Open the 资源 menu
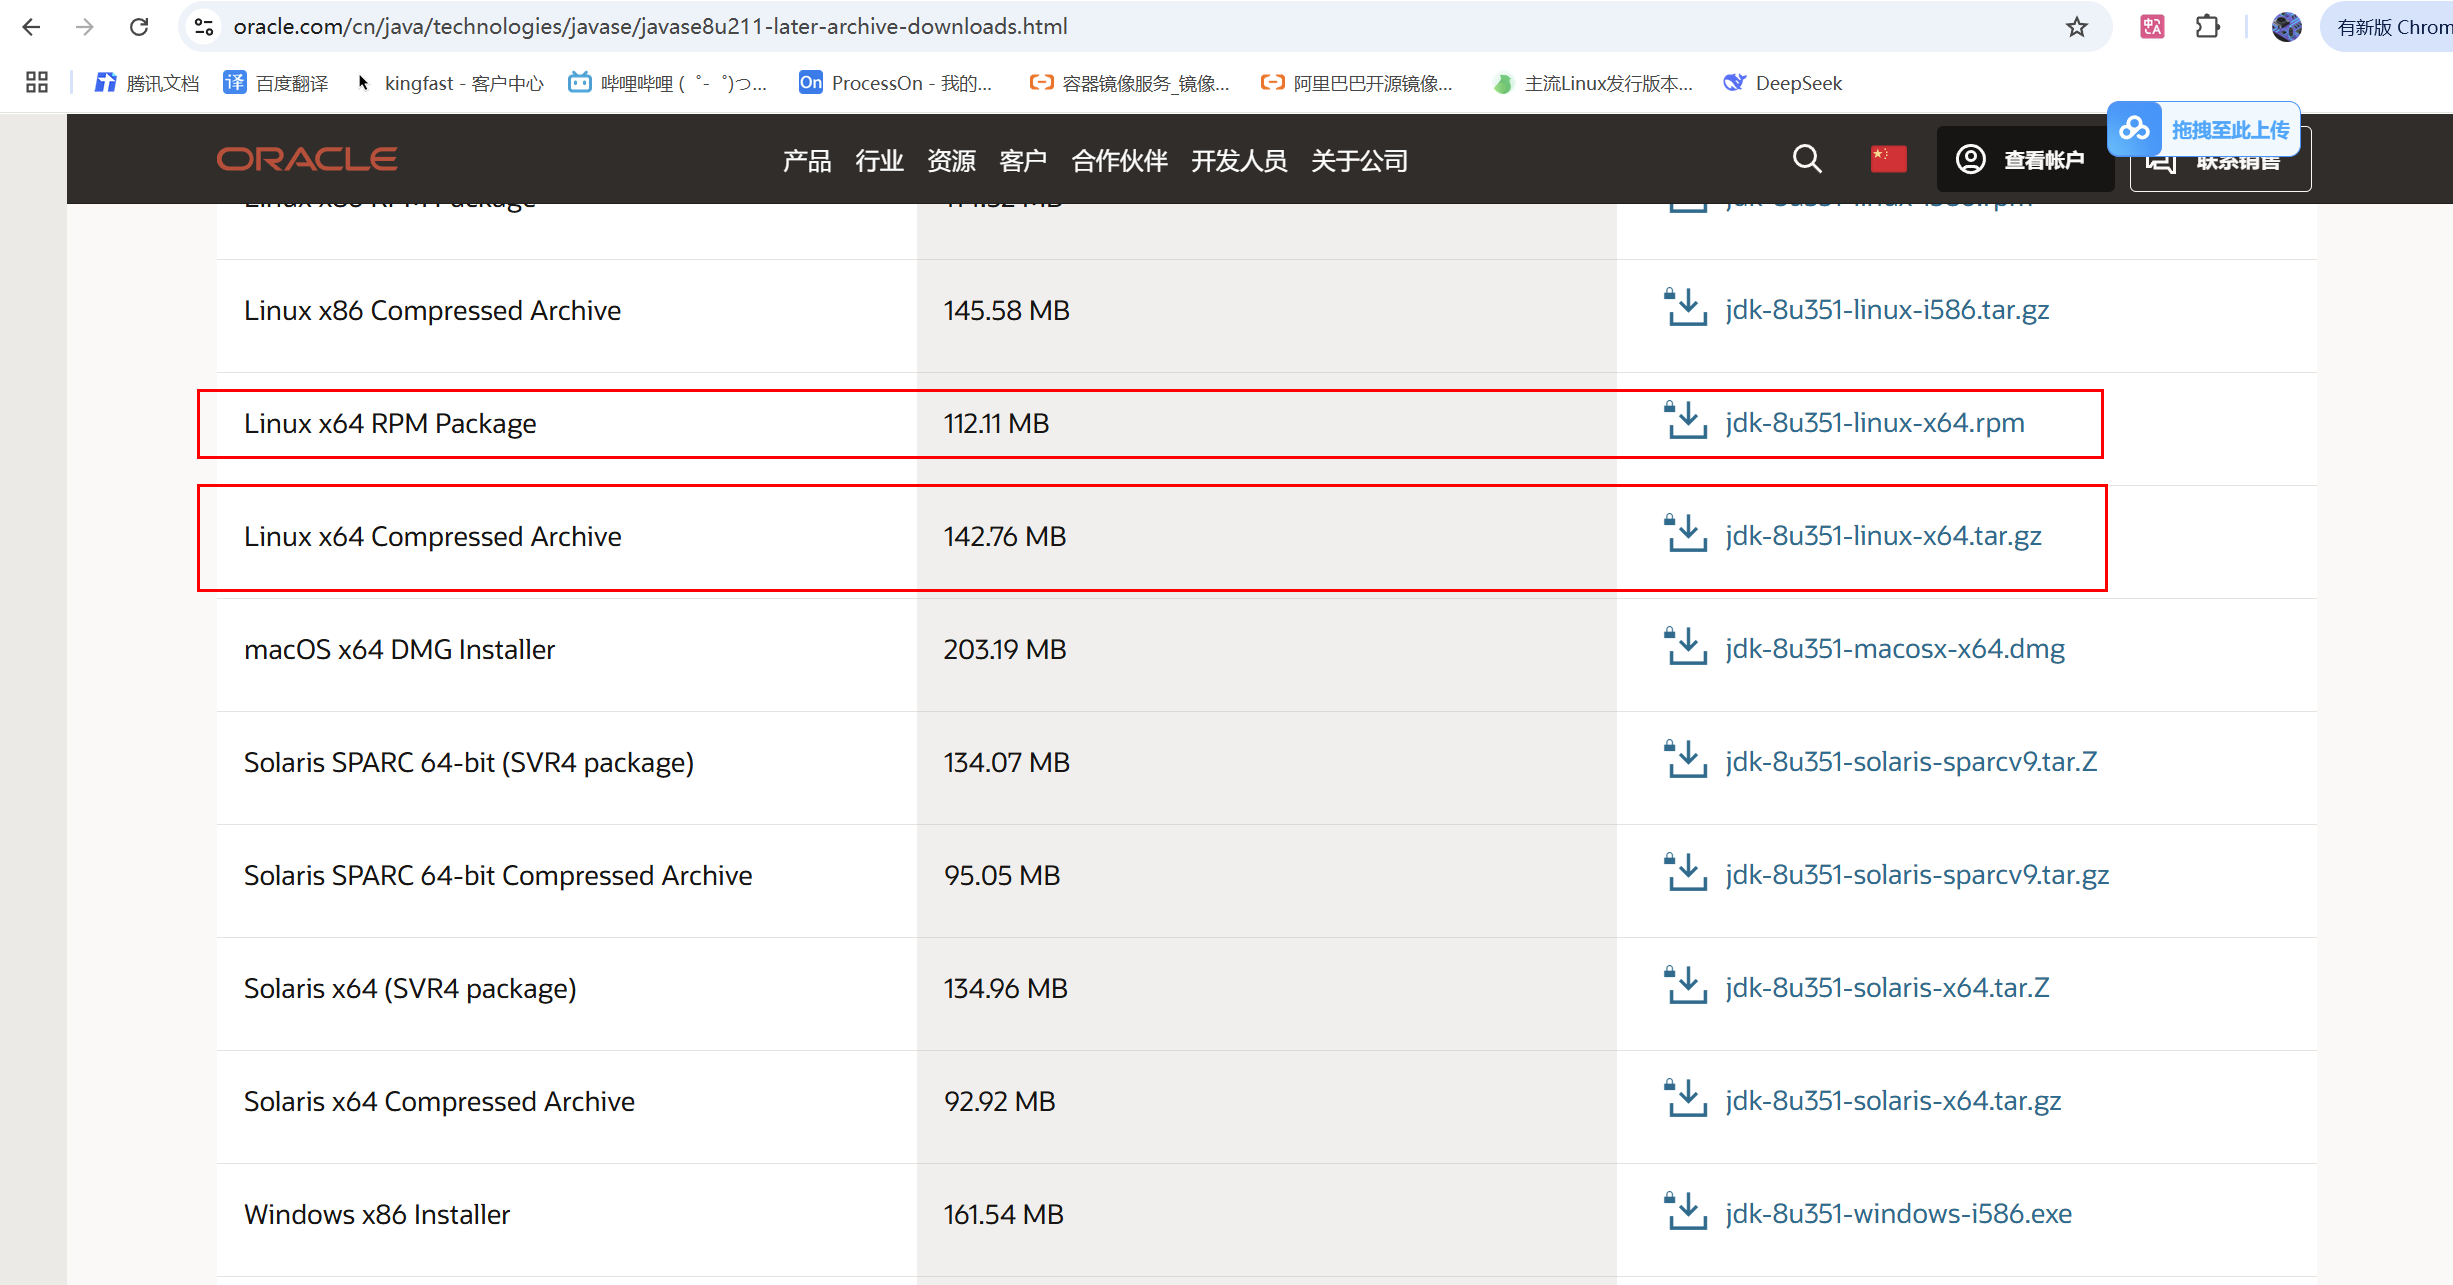Viewport: 2453px width, 1285px height. pos(951,160)
